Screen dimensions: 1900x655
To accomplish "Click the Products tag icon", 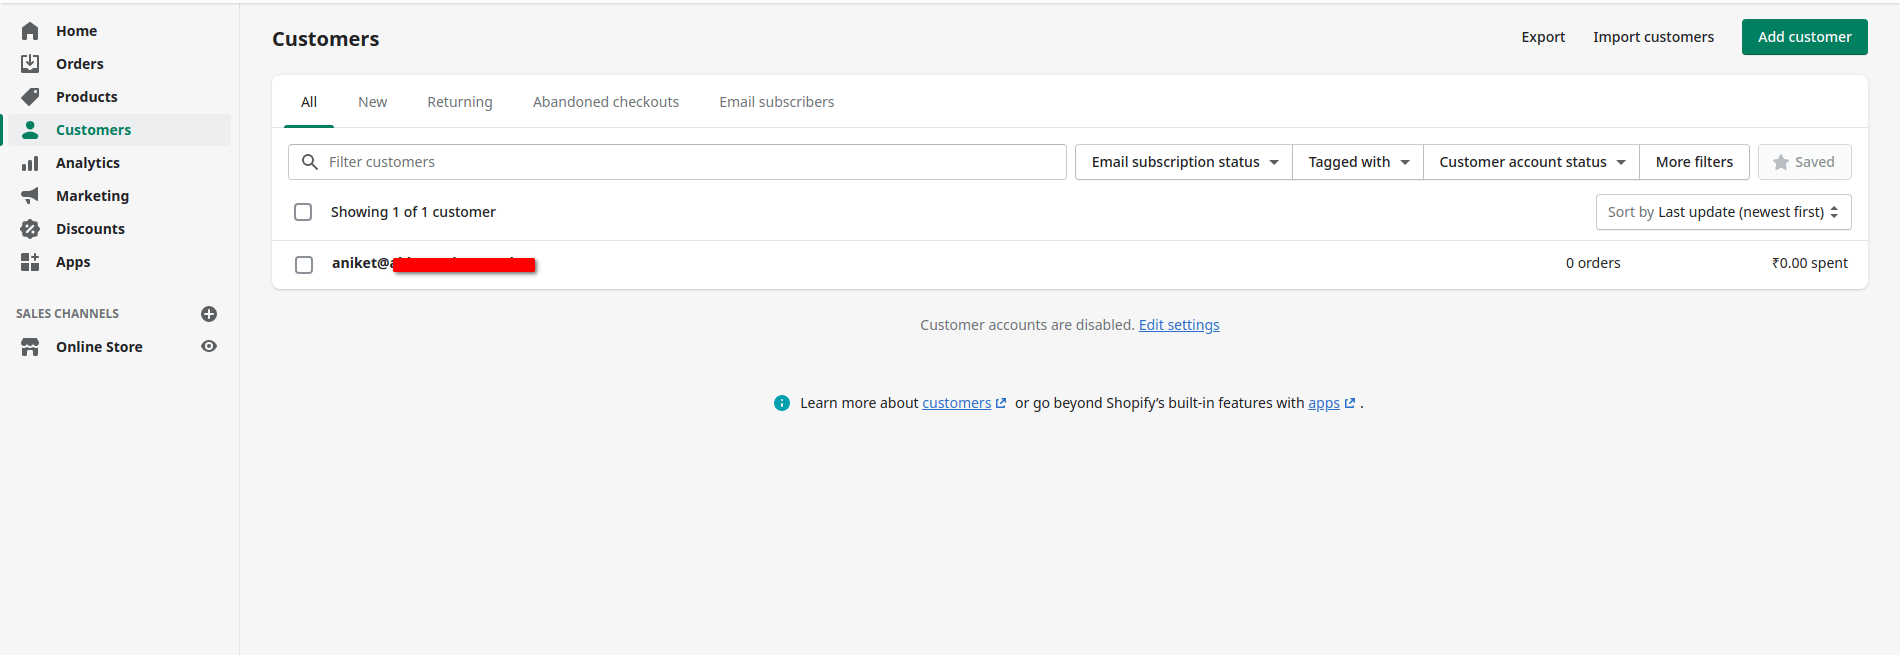I will coord(30,97).
